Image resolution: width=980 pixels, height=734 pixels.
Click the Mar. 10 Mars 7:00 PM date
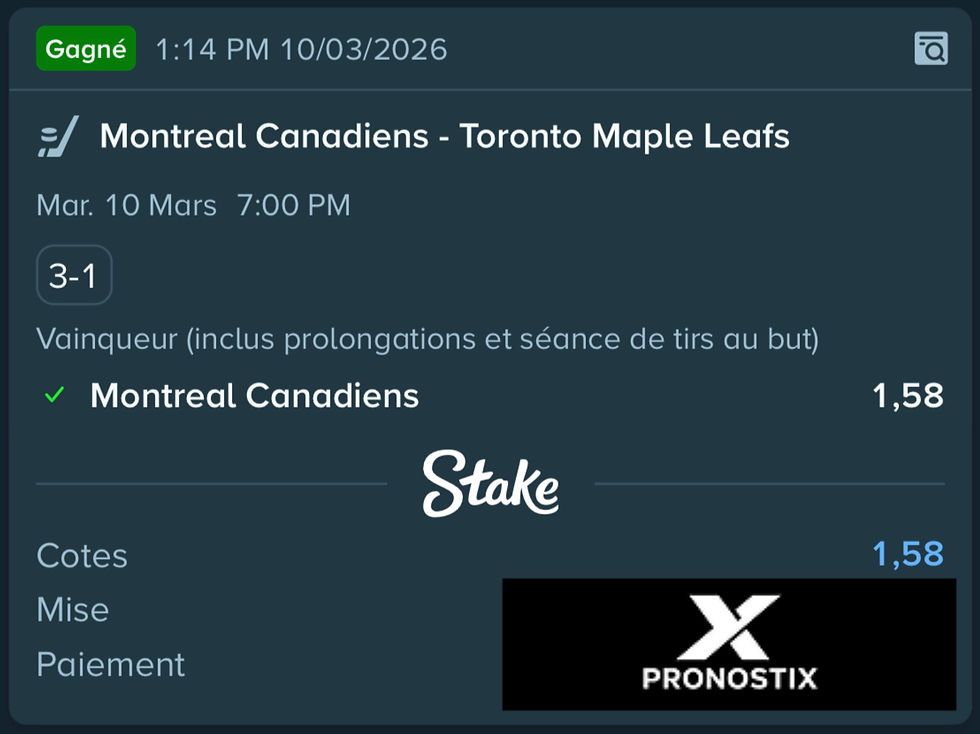click(x=193, y=206)
